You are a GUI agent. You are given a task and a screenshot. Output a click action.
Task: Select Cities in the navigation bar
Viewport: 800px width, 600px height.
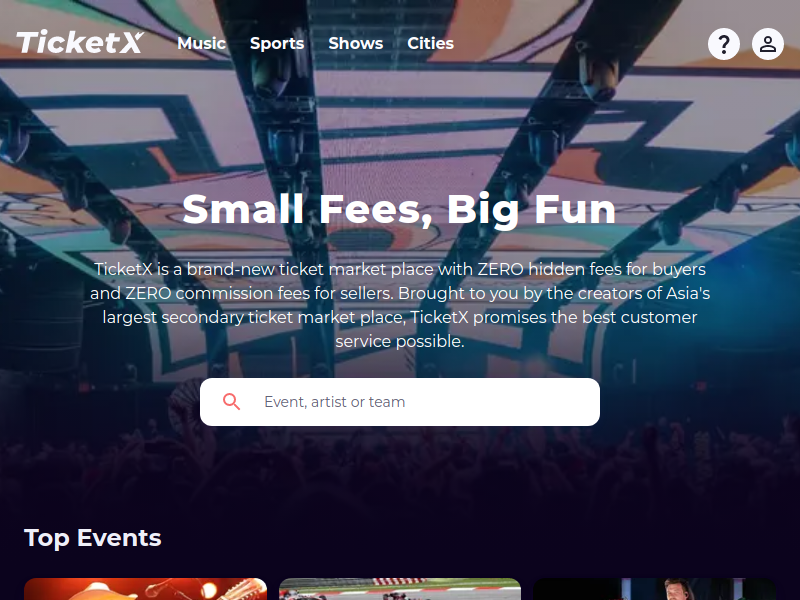(430, 43)
